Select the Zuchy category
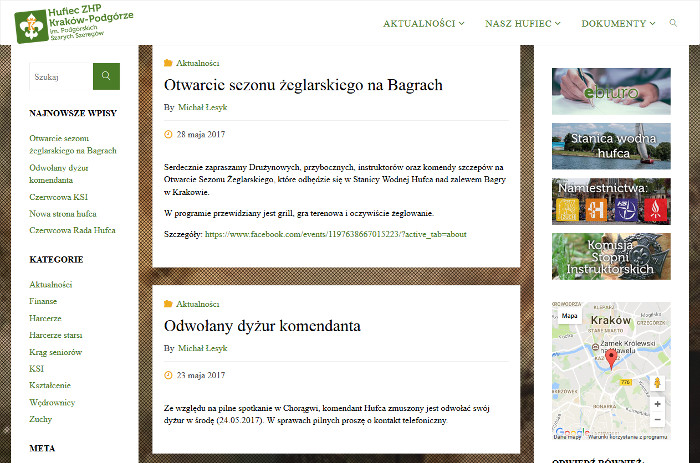 [x=41, y=419]
